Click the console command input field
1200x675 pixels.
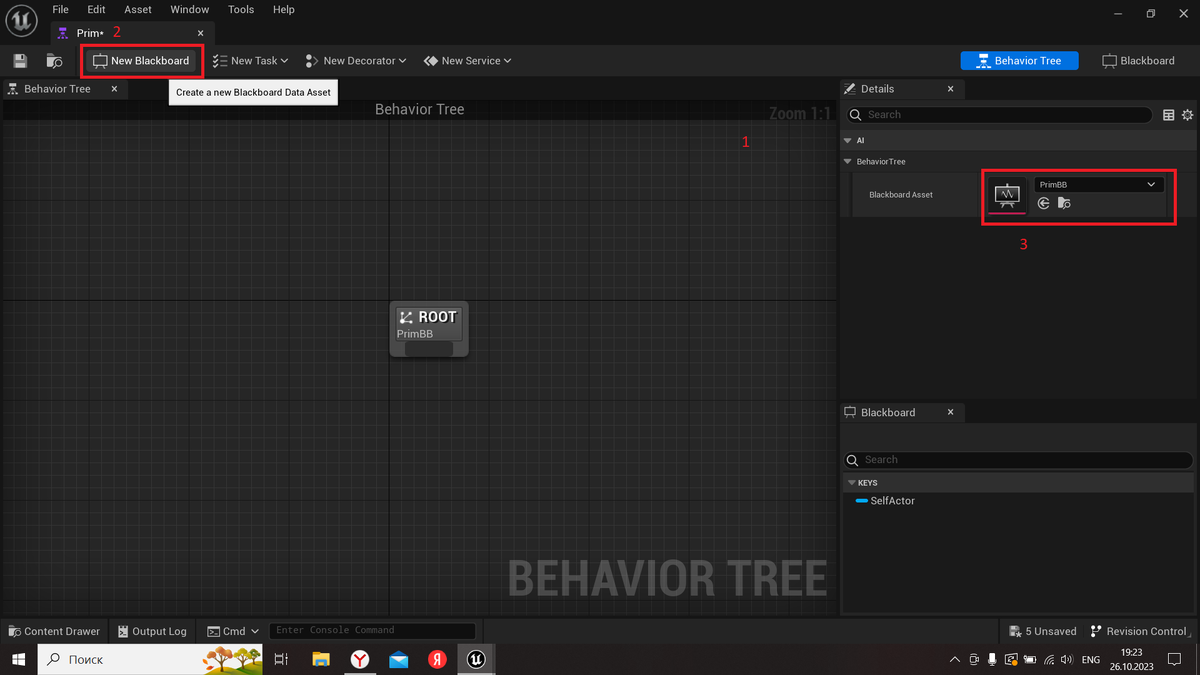pyautogui.click(x=372, y=631)
